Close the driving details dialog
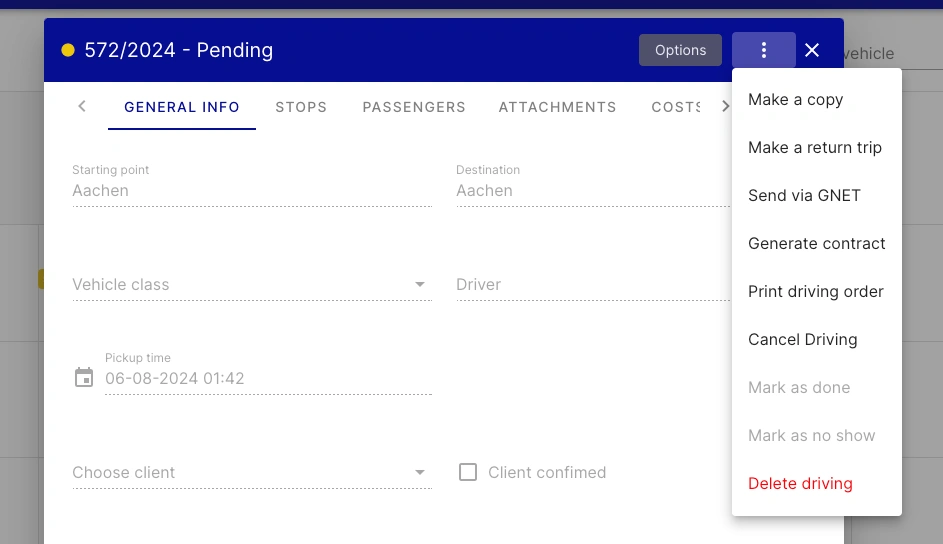943x544 pixels. (812, 50)
